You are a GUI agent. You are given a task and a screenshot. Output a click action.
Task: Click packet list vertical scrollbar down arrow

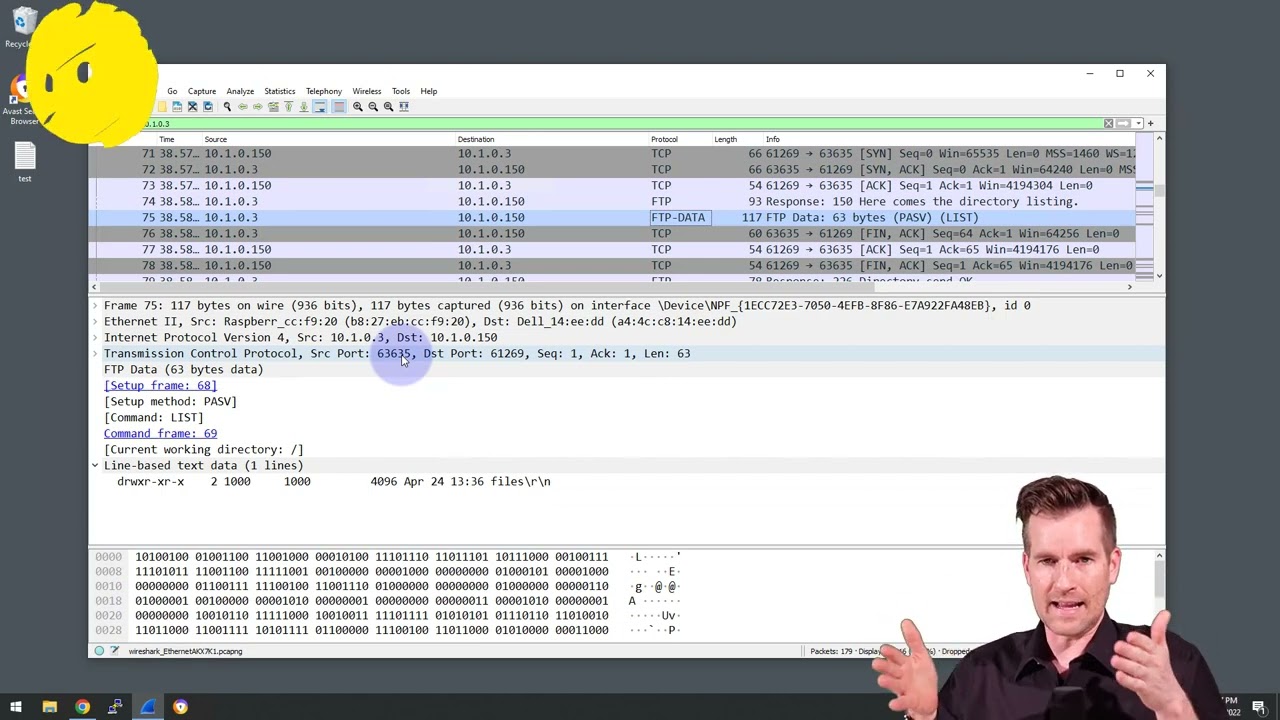click(1159, 276)
